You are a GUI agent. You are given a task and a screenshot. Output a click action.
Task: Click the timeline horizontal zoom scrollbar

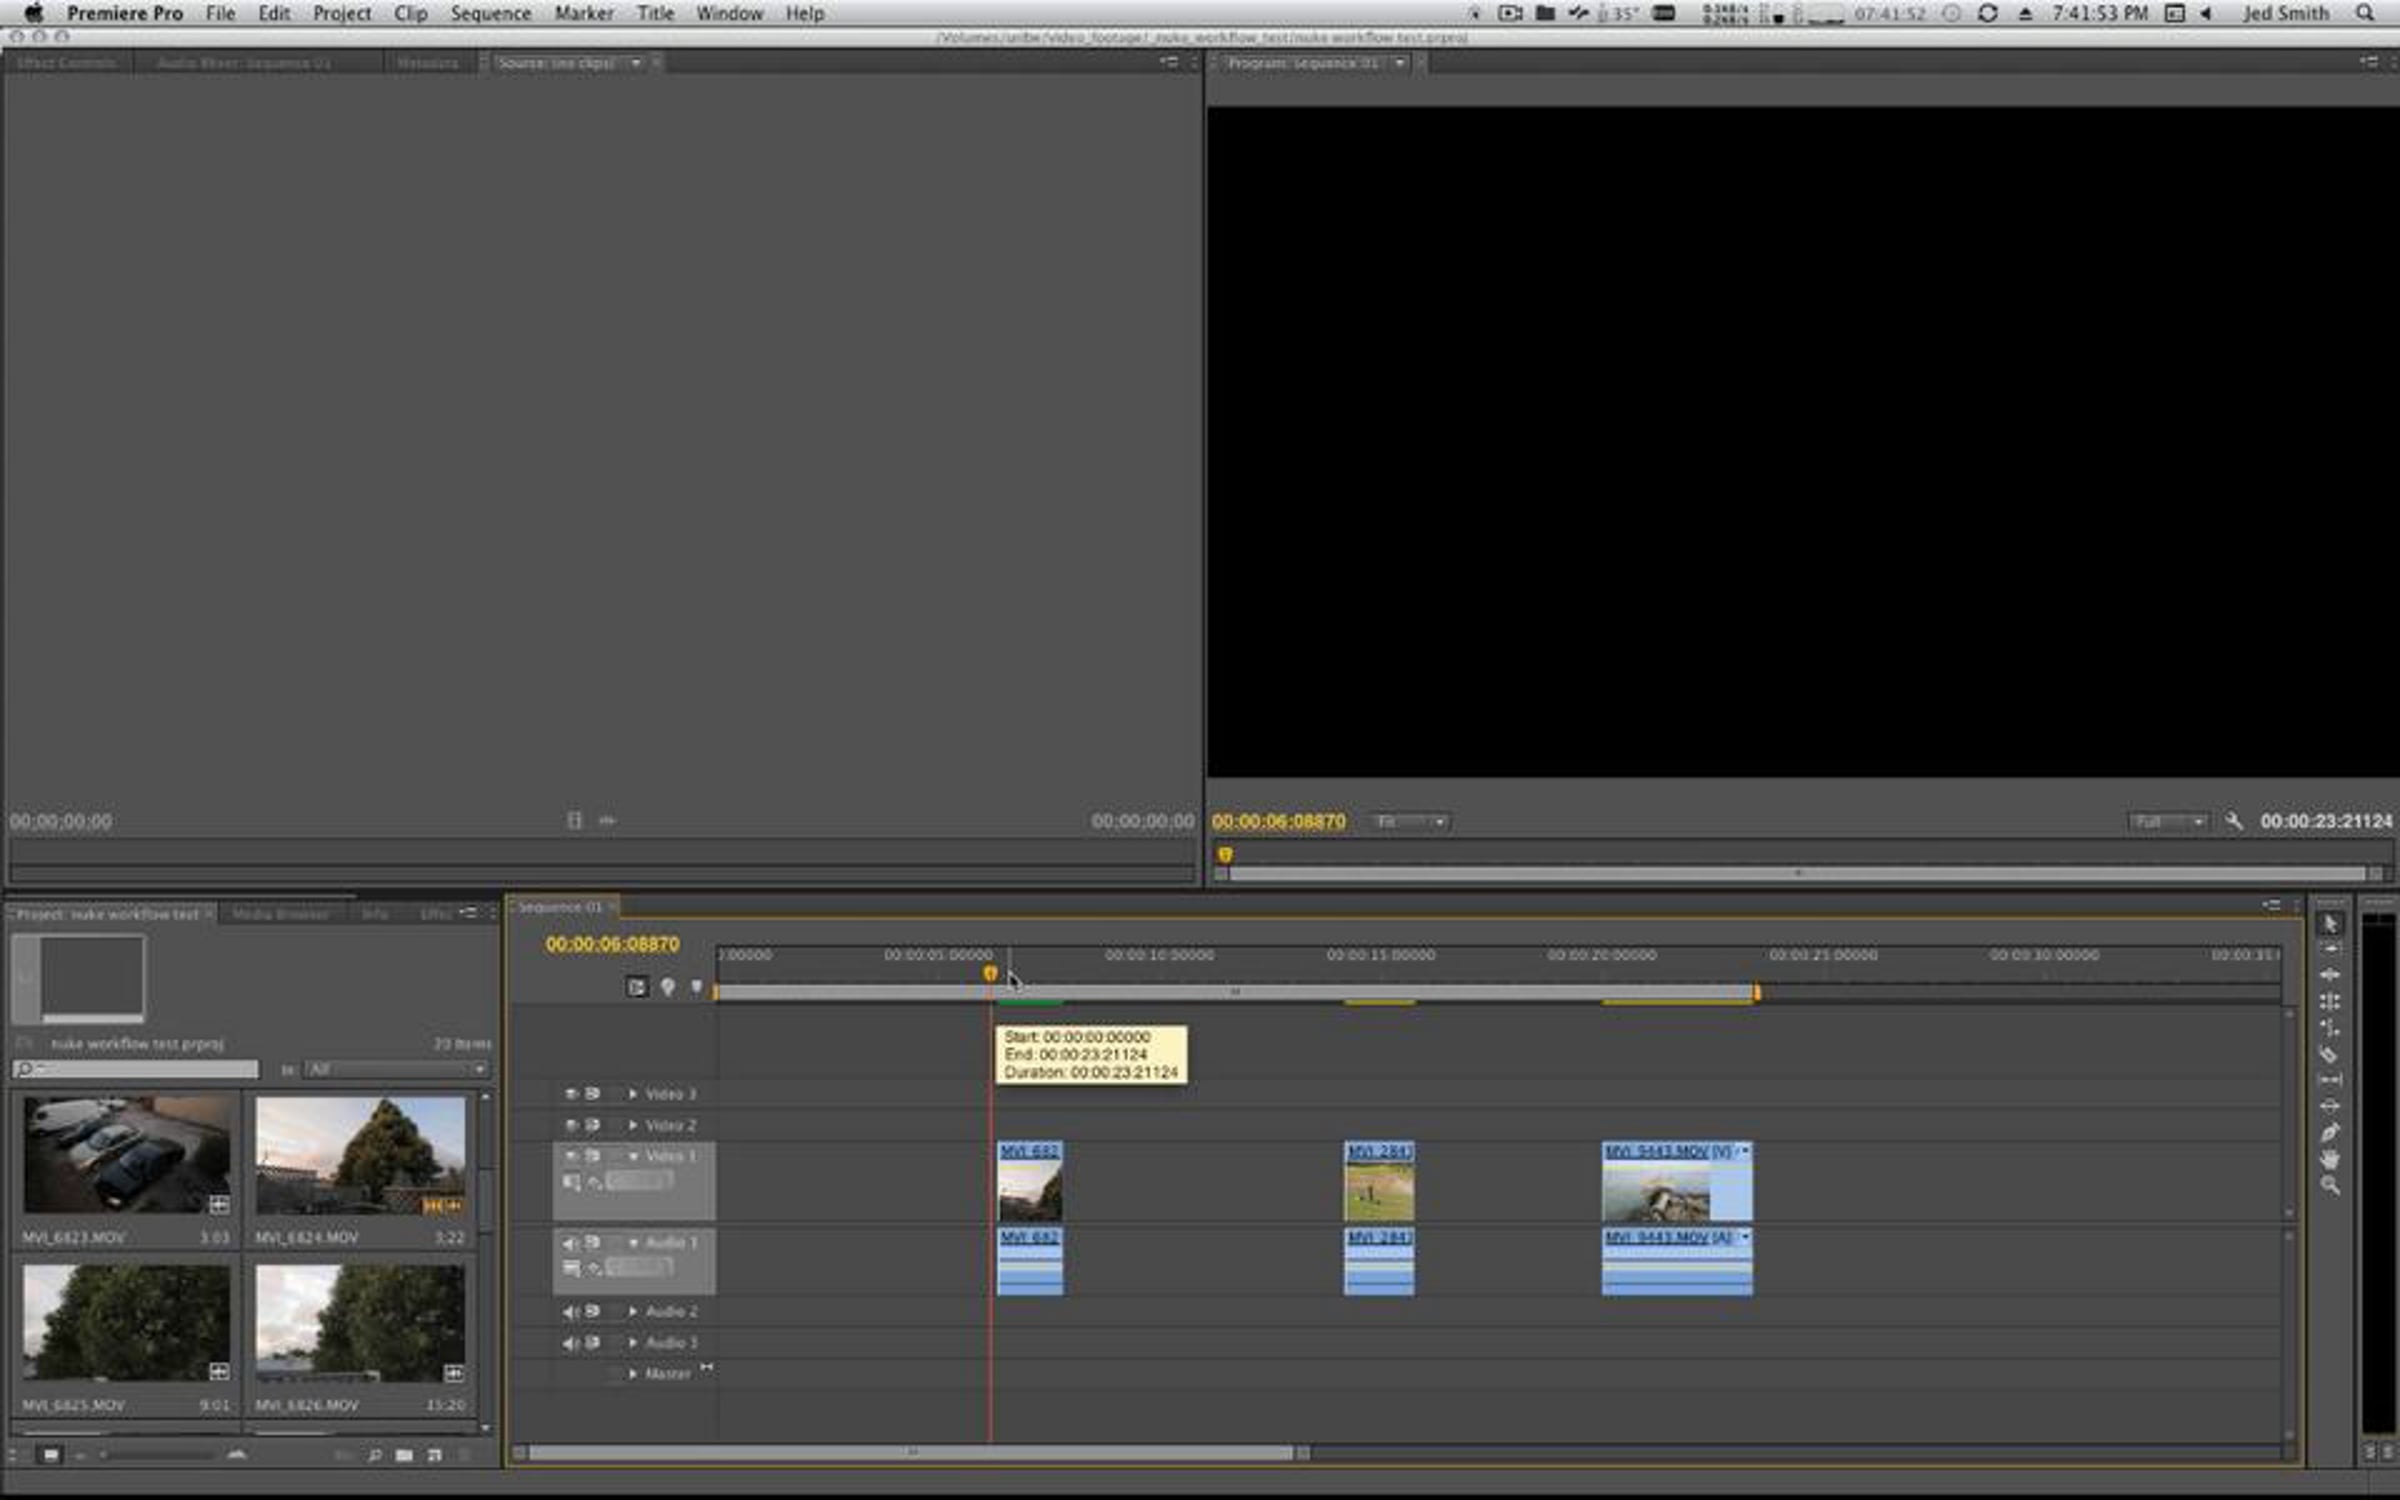point(911,1452)
